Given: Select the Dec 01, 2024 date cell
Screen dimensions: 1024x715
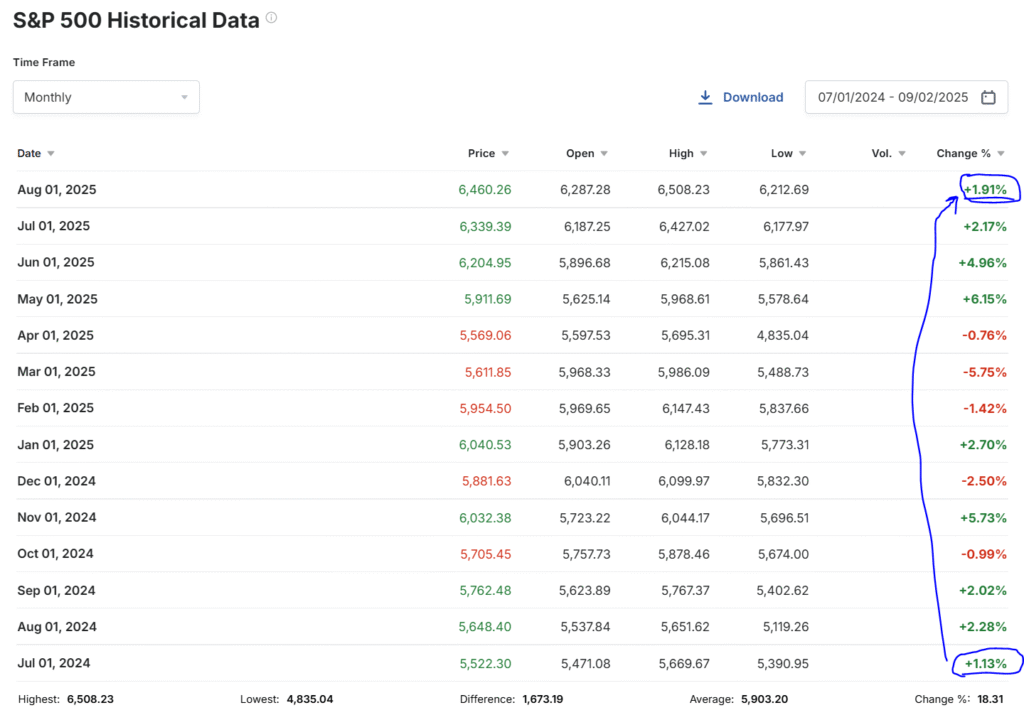Looking at the screenshot, I should (x=56, y=481).
